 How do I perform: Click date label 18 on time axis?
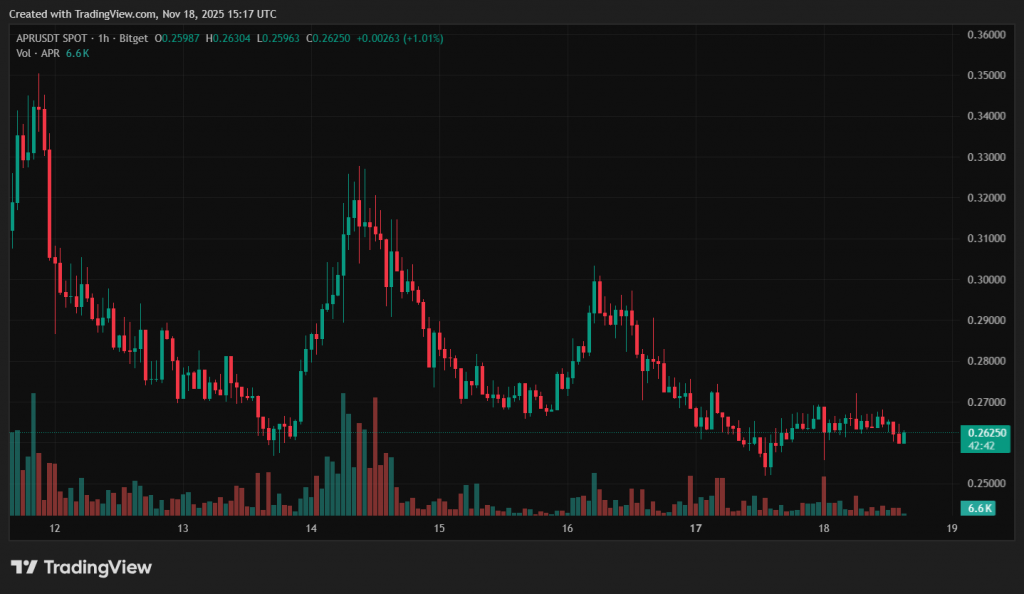tap(824, 528)
